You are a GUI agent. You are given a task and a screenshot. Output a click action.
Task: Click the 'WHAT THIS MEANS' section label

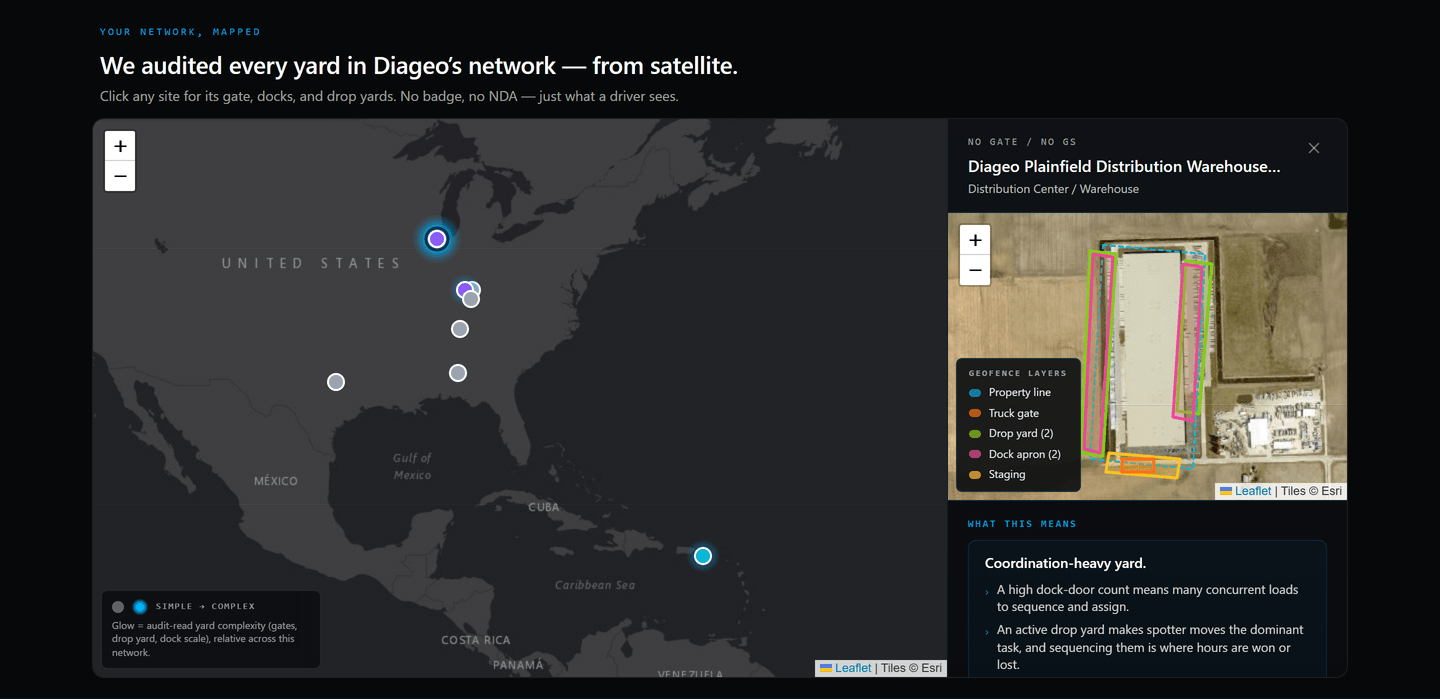click(x=1022, y=524)
